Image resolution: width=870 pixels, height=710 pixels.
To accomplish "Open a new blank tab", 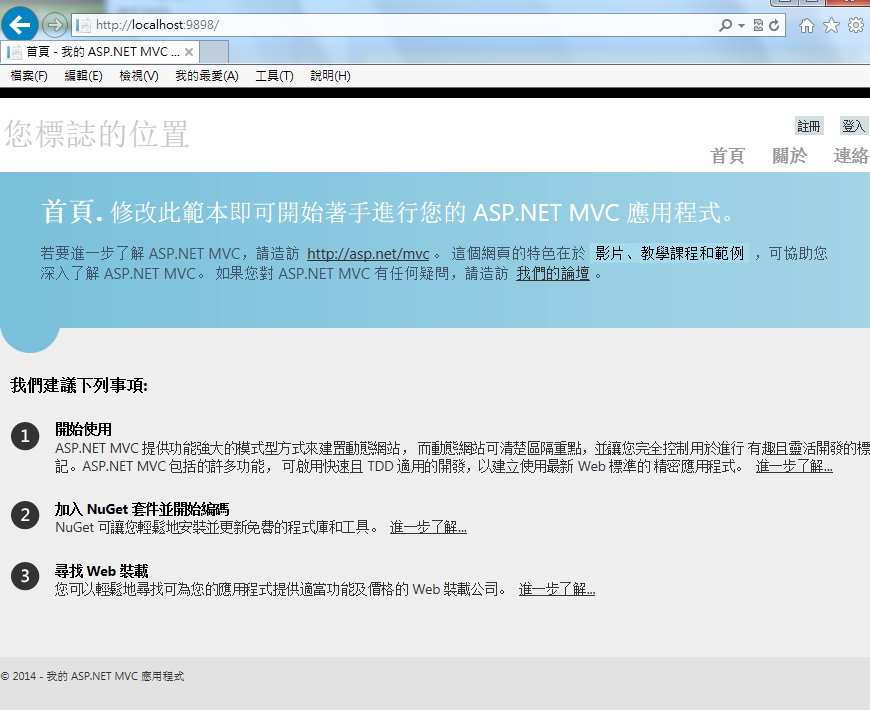I will pyautogui.click(x=214, y=52).
